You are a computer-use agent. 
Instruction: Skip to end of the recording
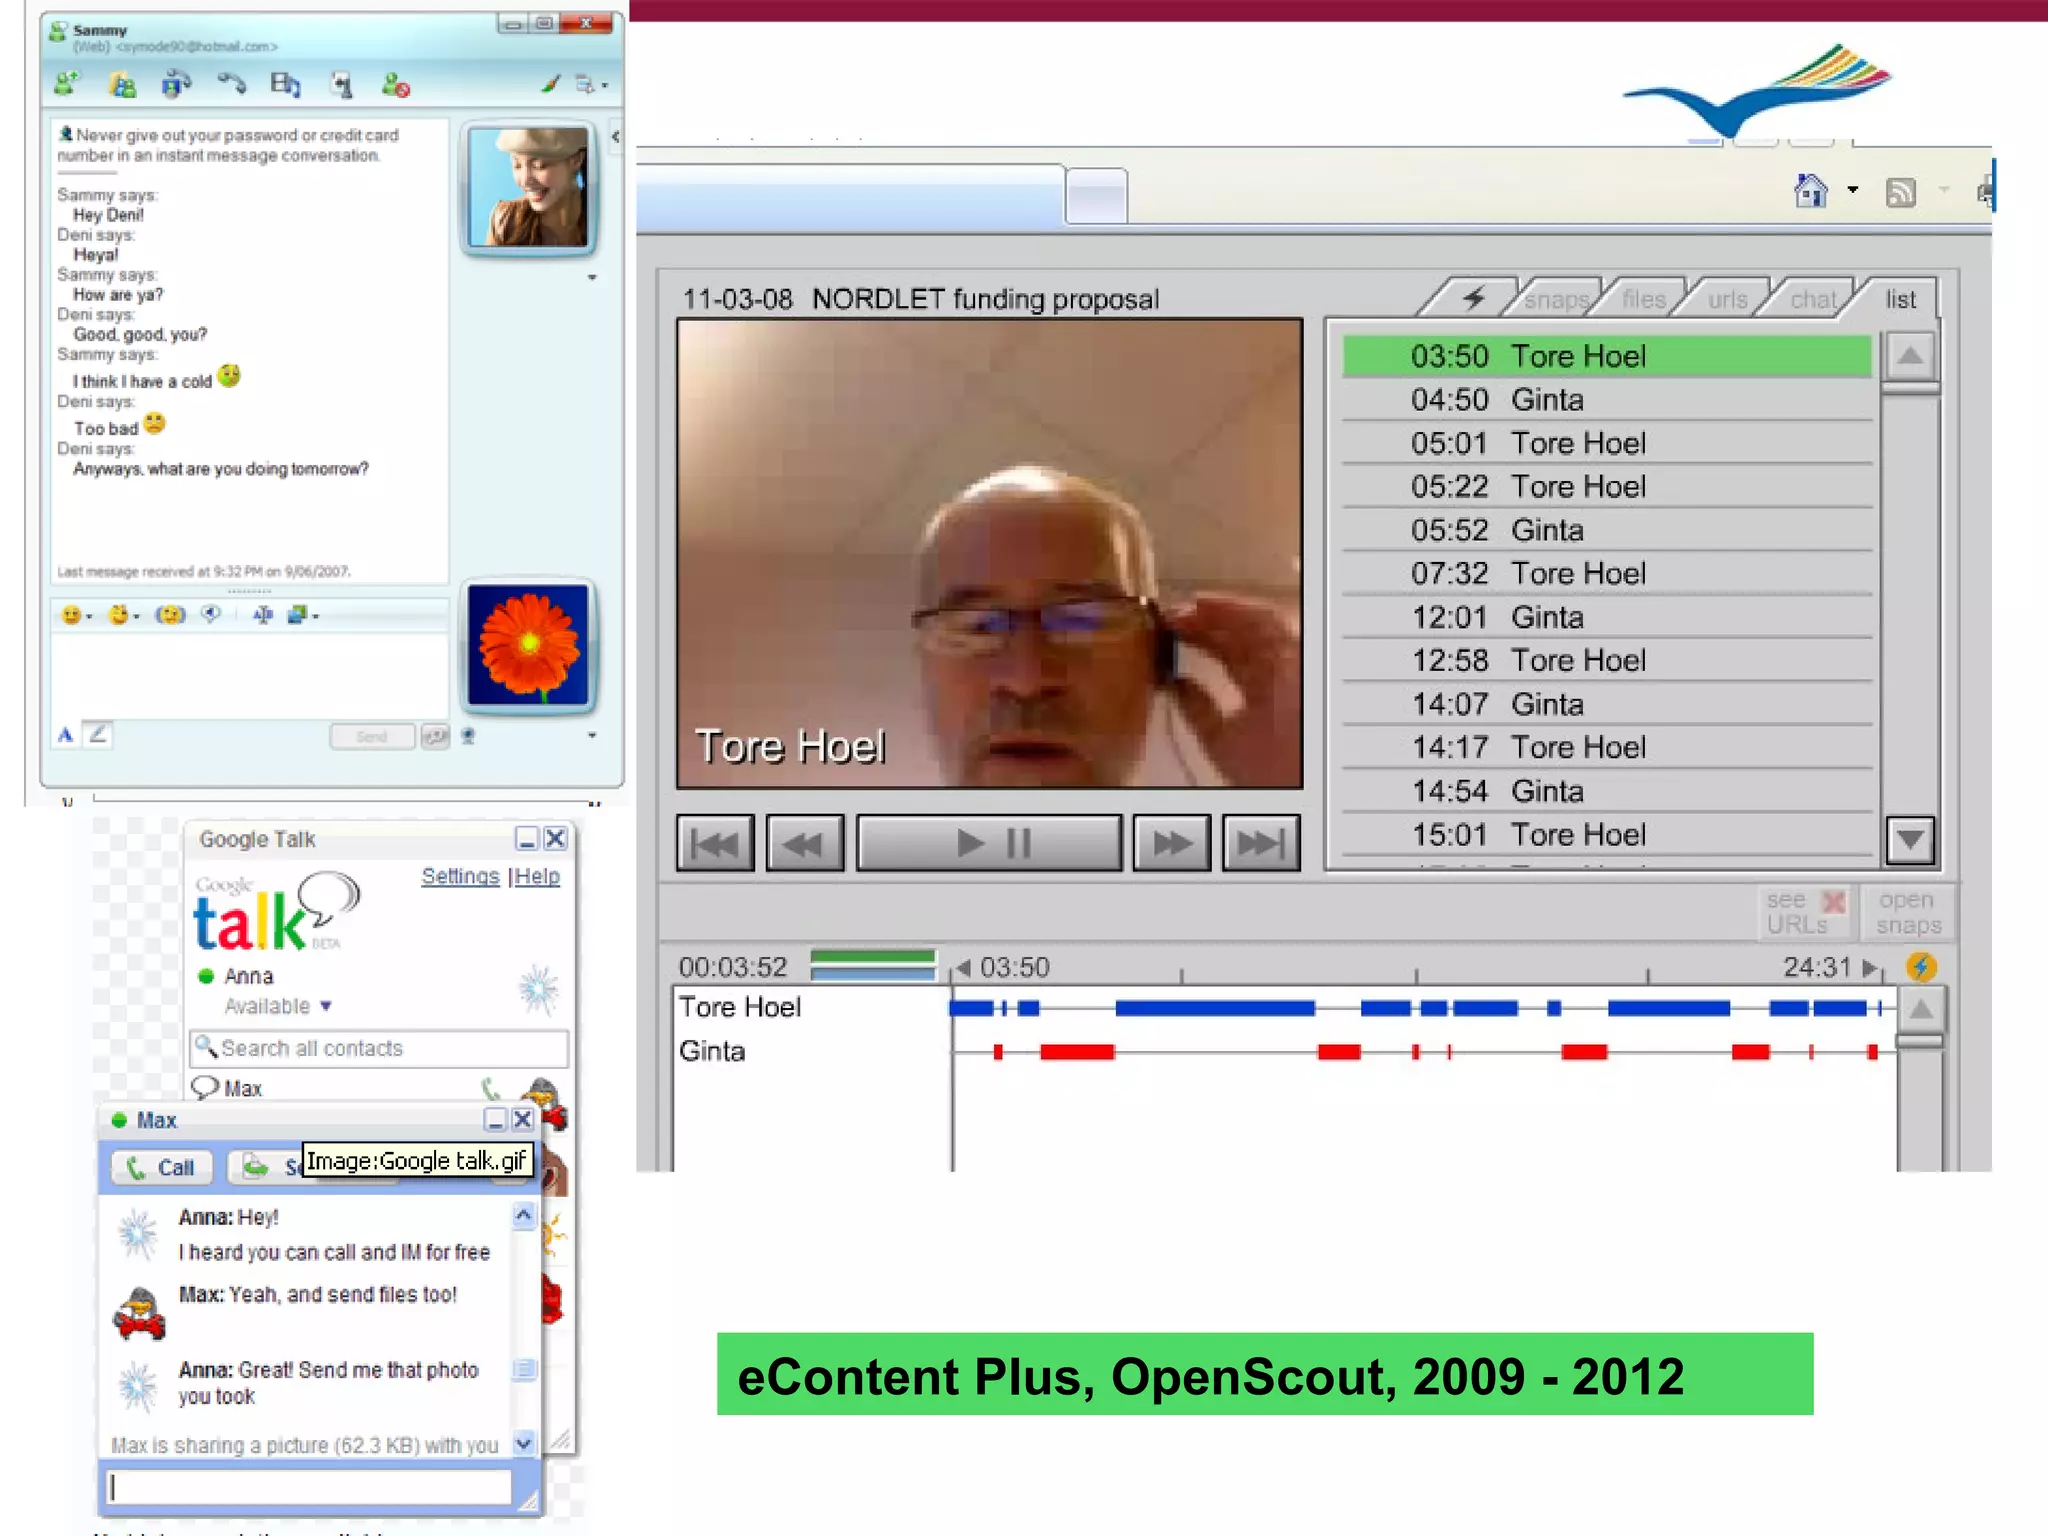tap(1261, 844)
